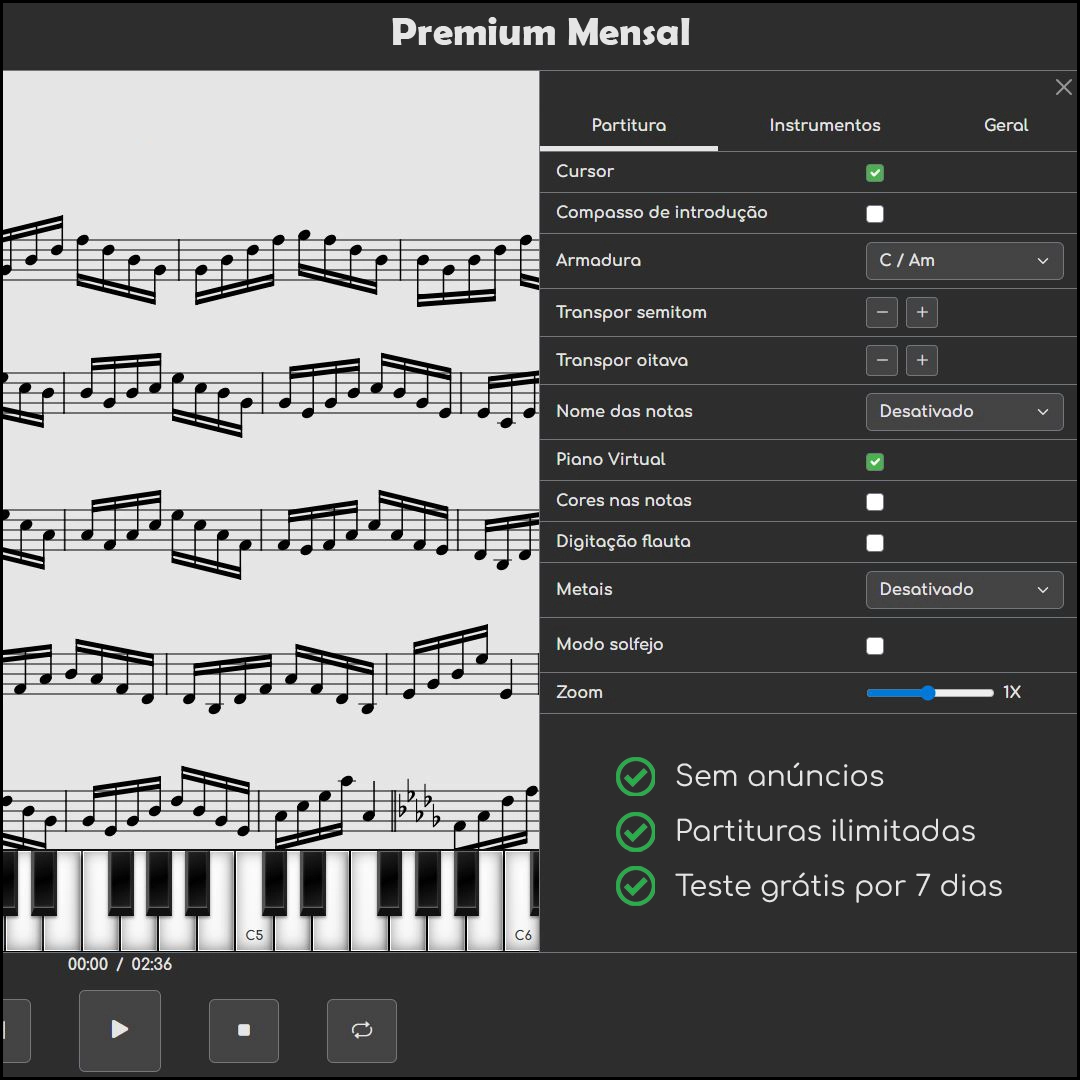Toggle the loop repeat button
This screenshot has height=1080, width=1080.
click(x=362, y=1030)
